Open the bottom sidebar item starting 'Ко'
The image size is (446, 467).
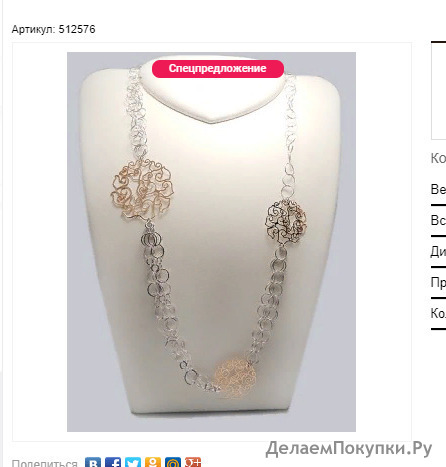point(438,313)
